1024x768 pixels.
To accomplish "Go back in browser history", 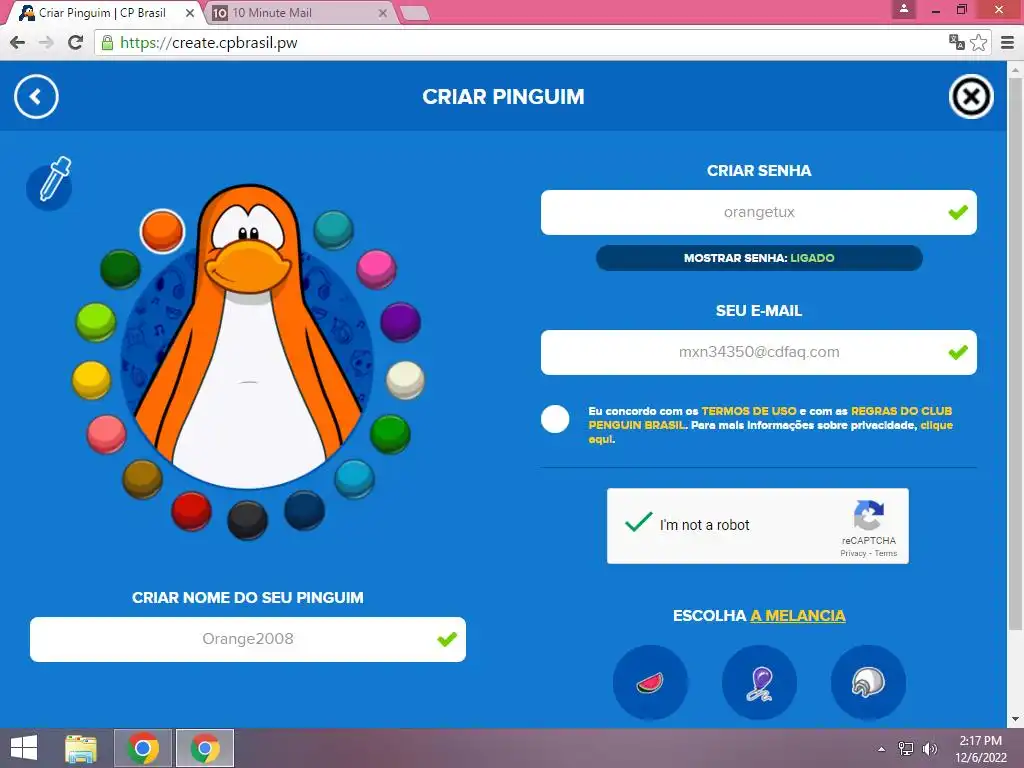I will (x=18, y=42).
